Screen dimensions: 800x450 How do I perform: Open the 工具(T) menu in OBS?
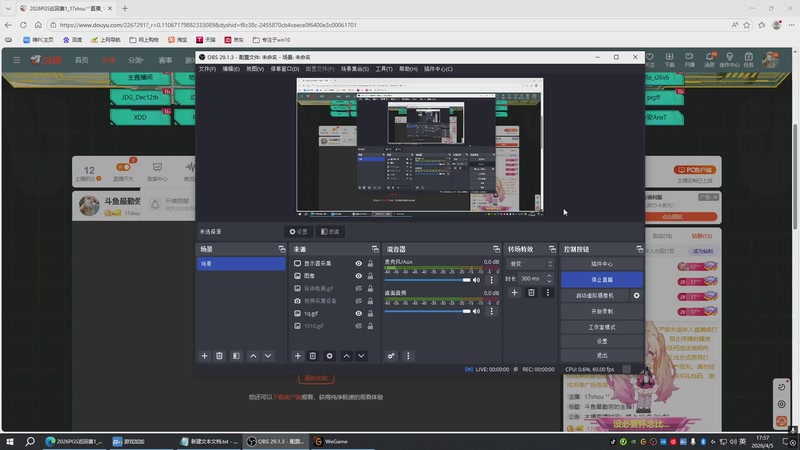coord(384,69)
